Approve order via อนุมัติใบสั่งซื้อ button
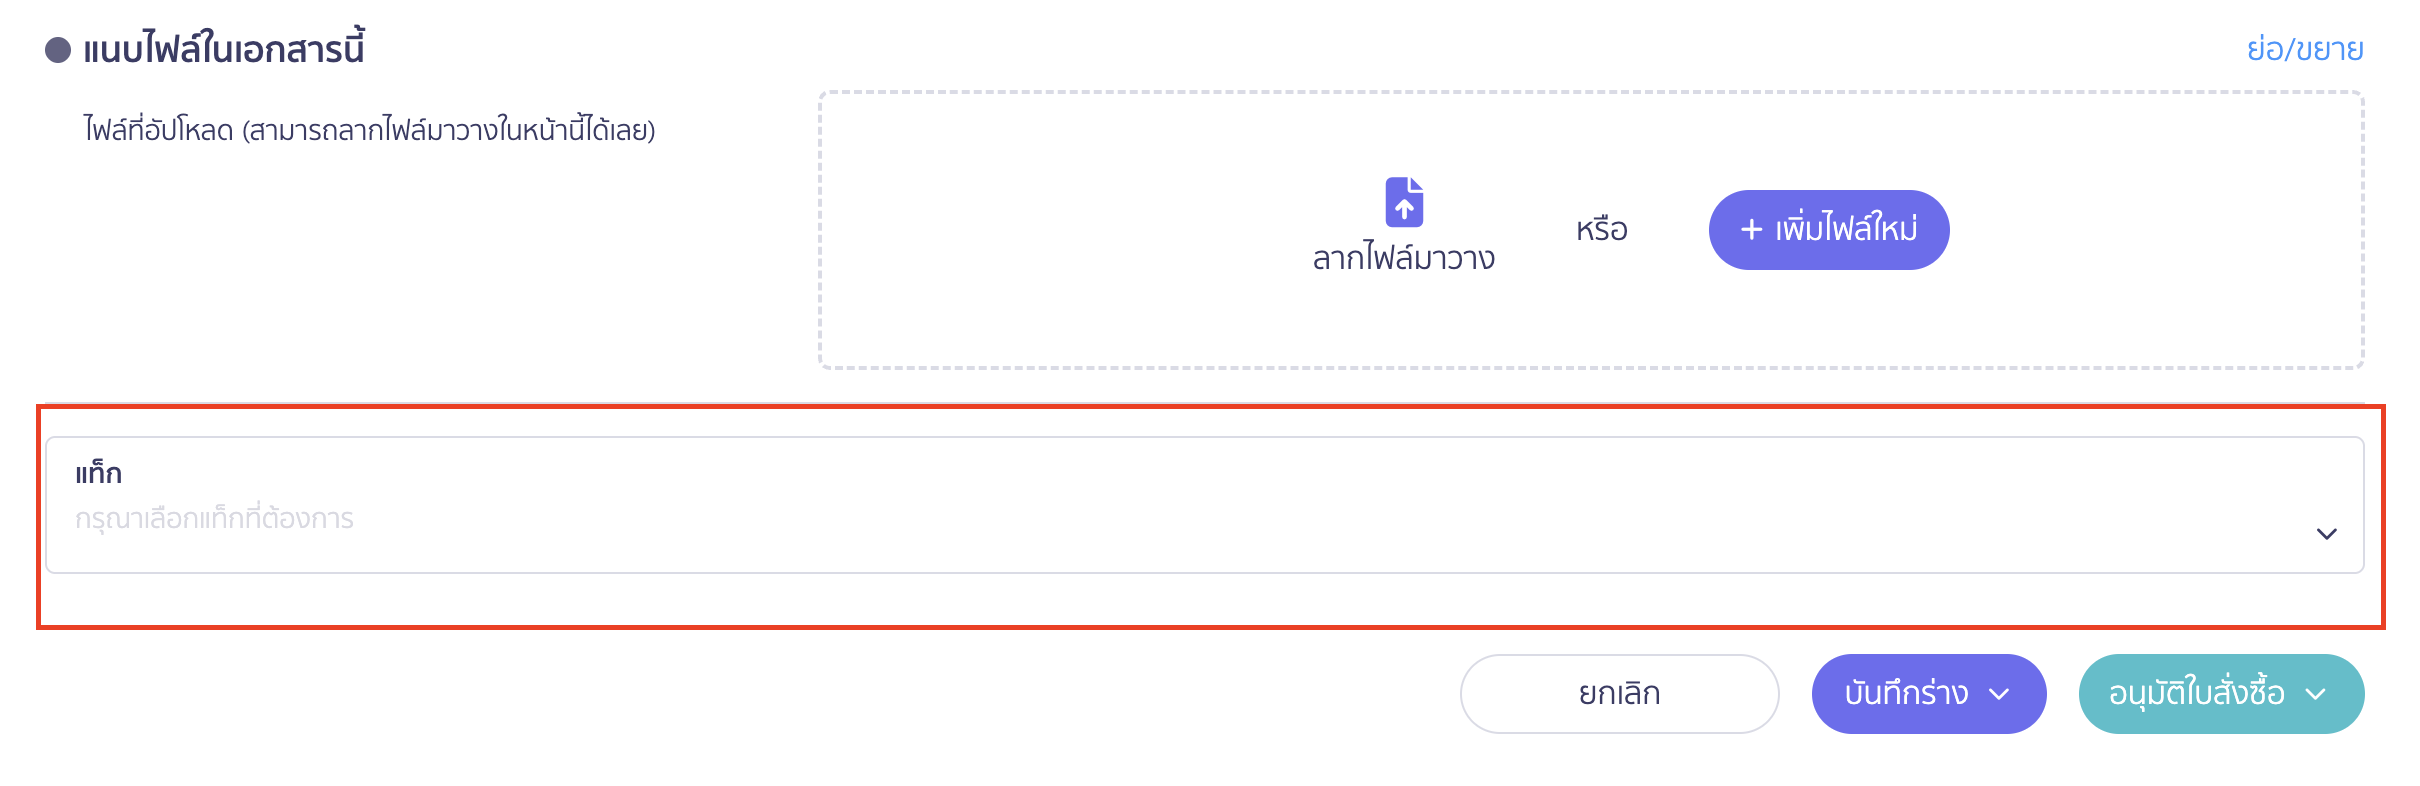 2221,694
